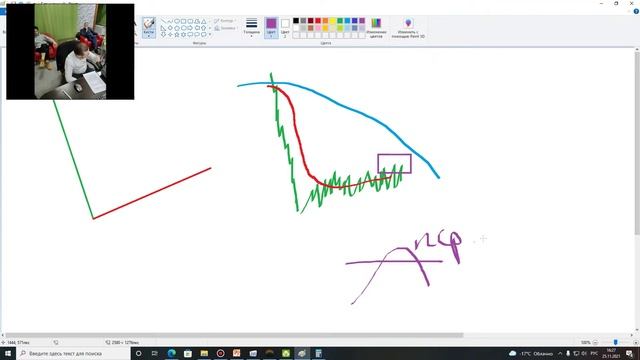Click the taskbar search field
Screen dimensions: 640x360
[x=73, y=353]
